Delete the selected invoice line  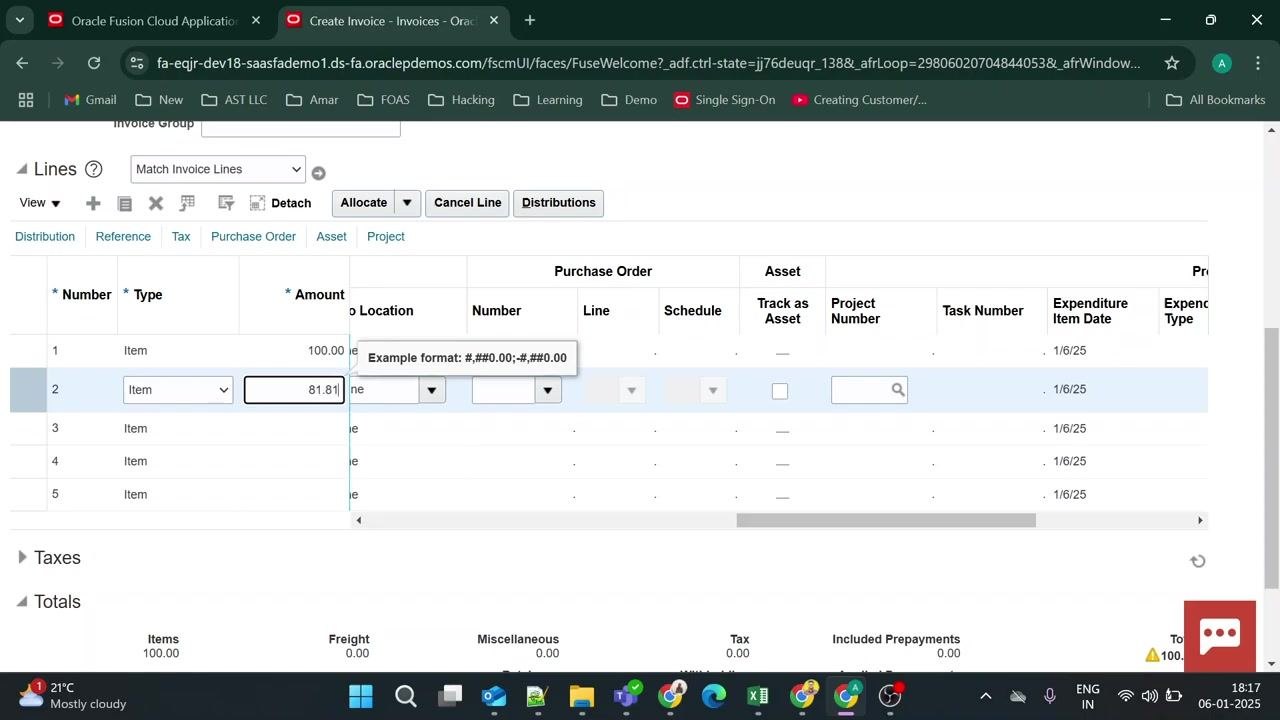[156, 203]
